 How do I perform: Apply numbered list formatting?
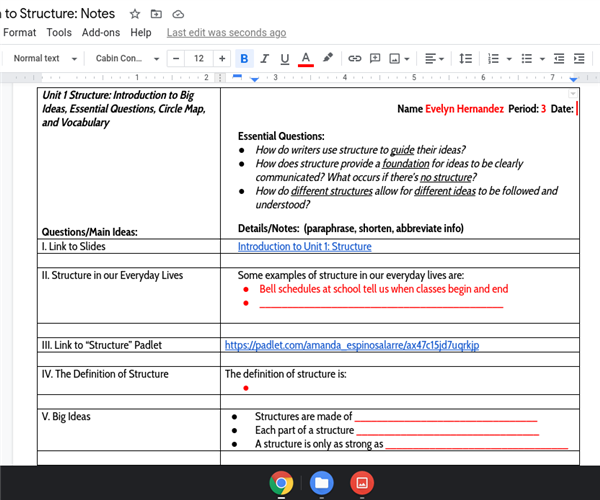pos(493,59)
